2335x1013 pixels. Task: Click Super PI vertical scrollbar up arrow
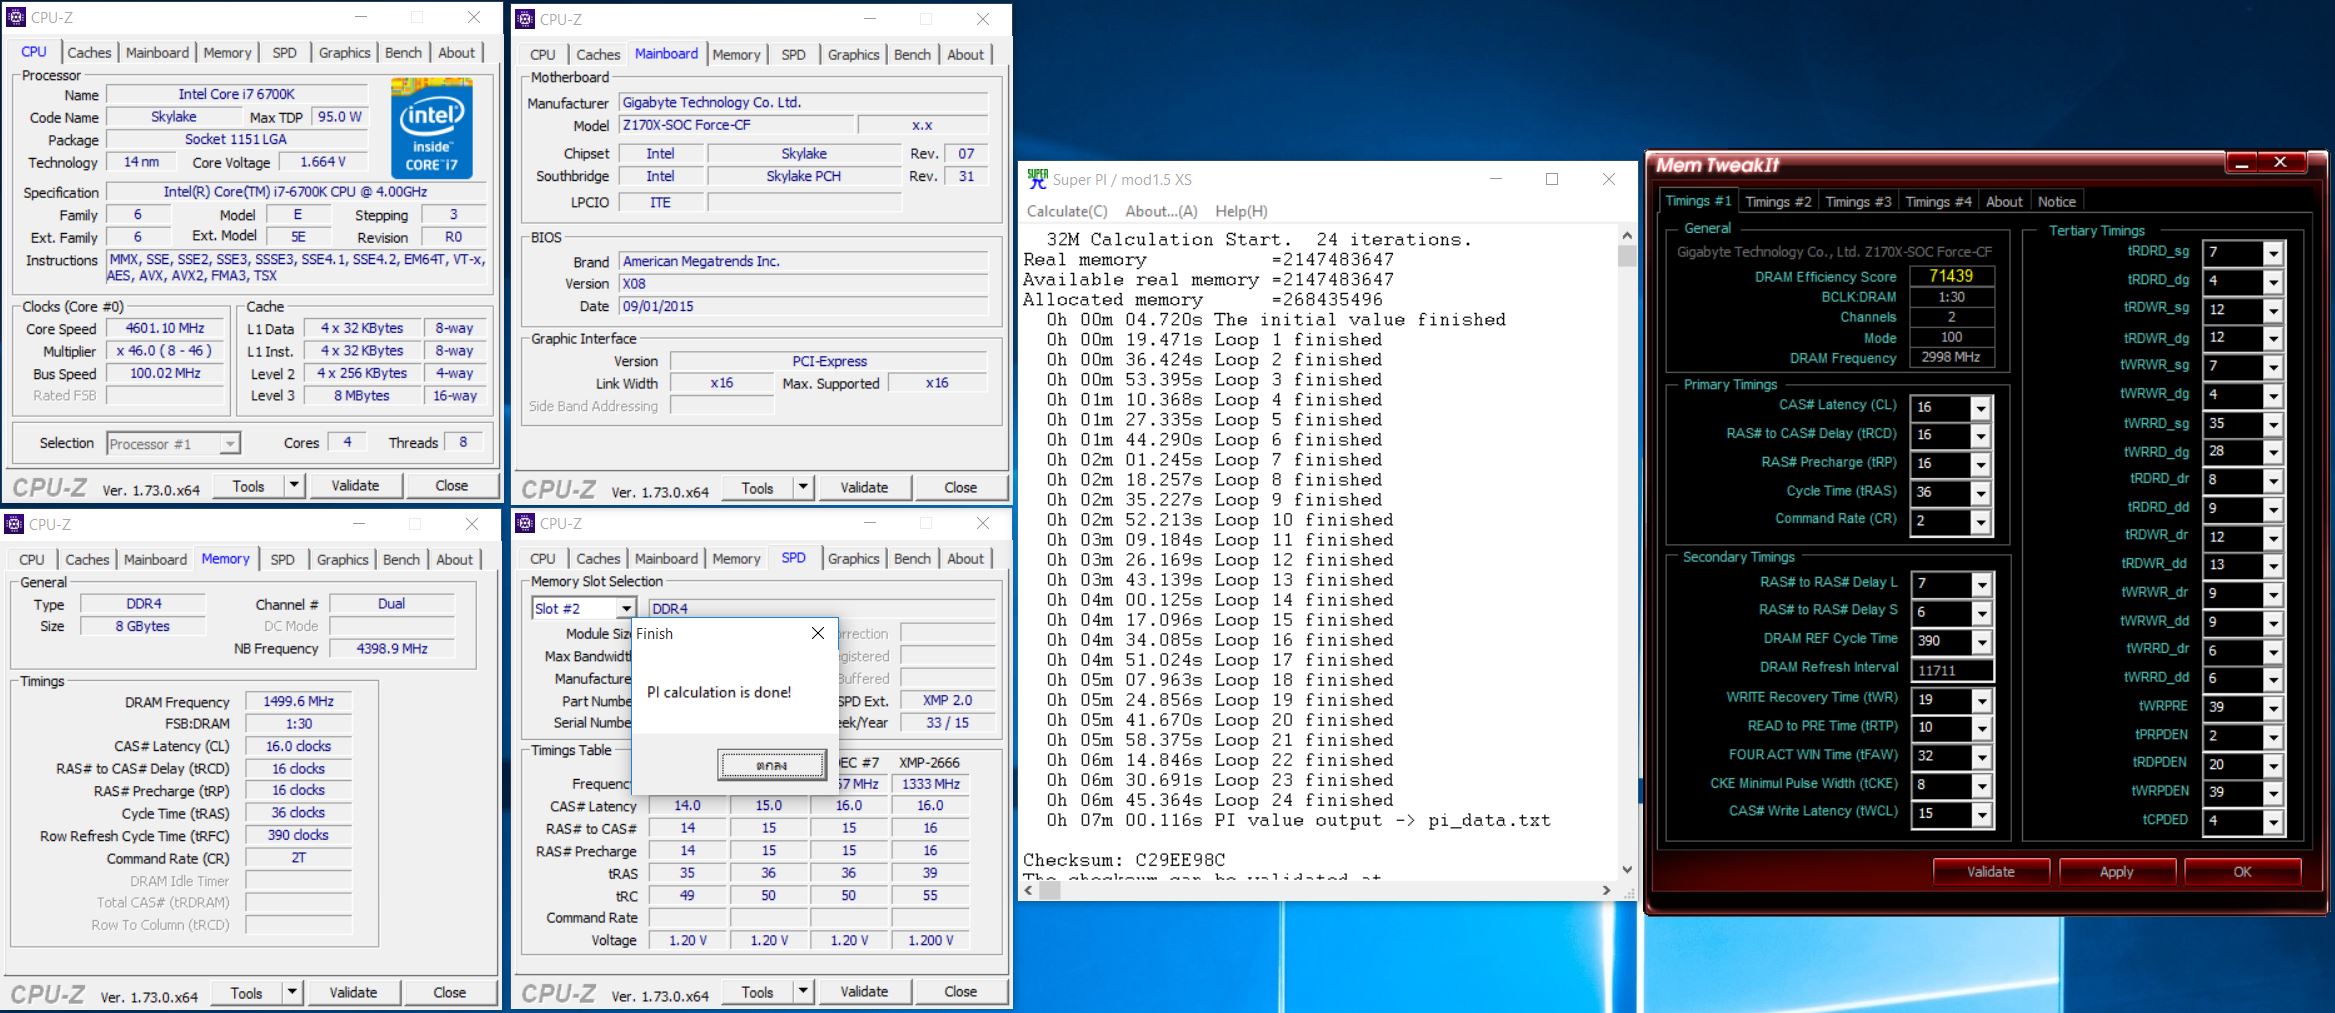point(1627,236)
